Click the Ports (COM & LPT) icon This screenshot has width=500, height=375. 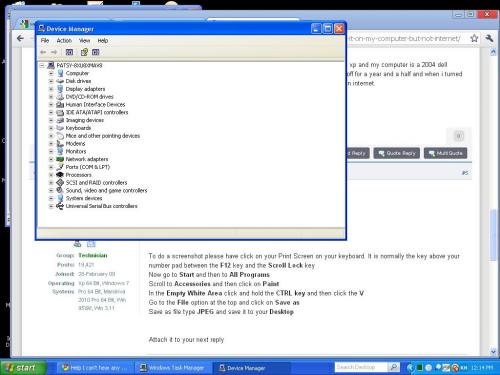tap(60, 167)
